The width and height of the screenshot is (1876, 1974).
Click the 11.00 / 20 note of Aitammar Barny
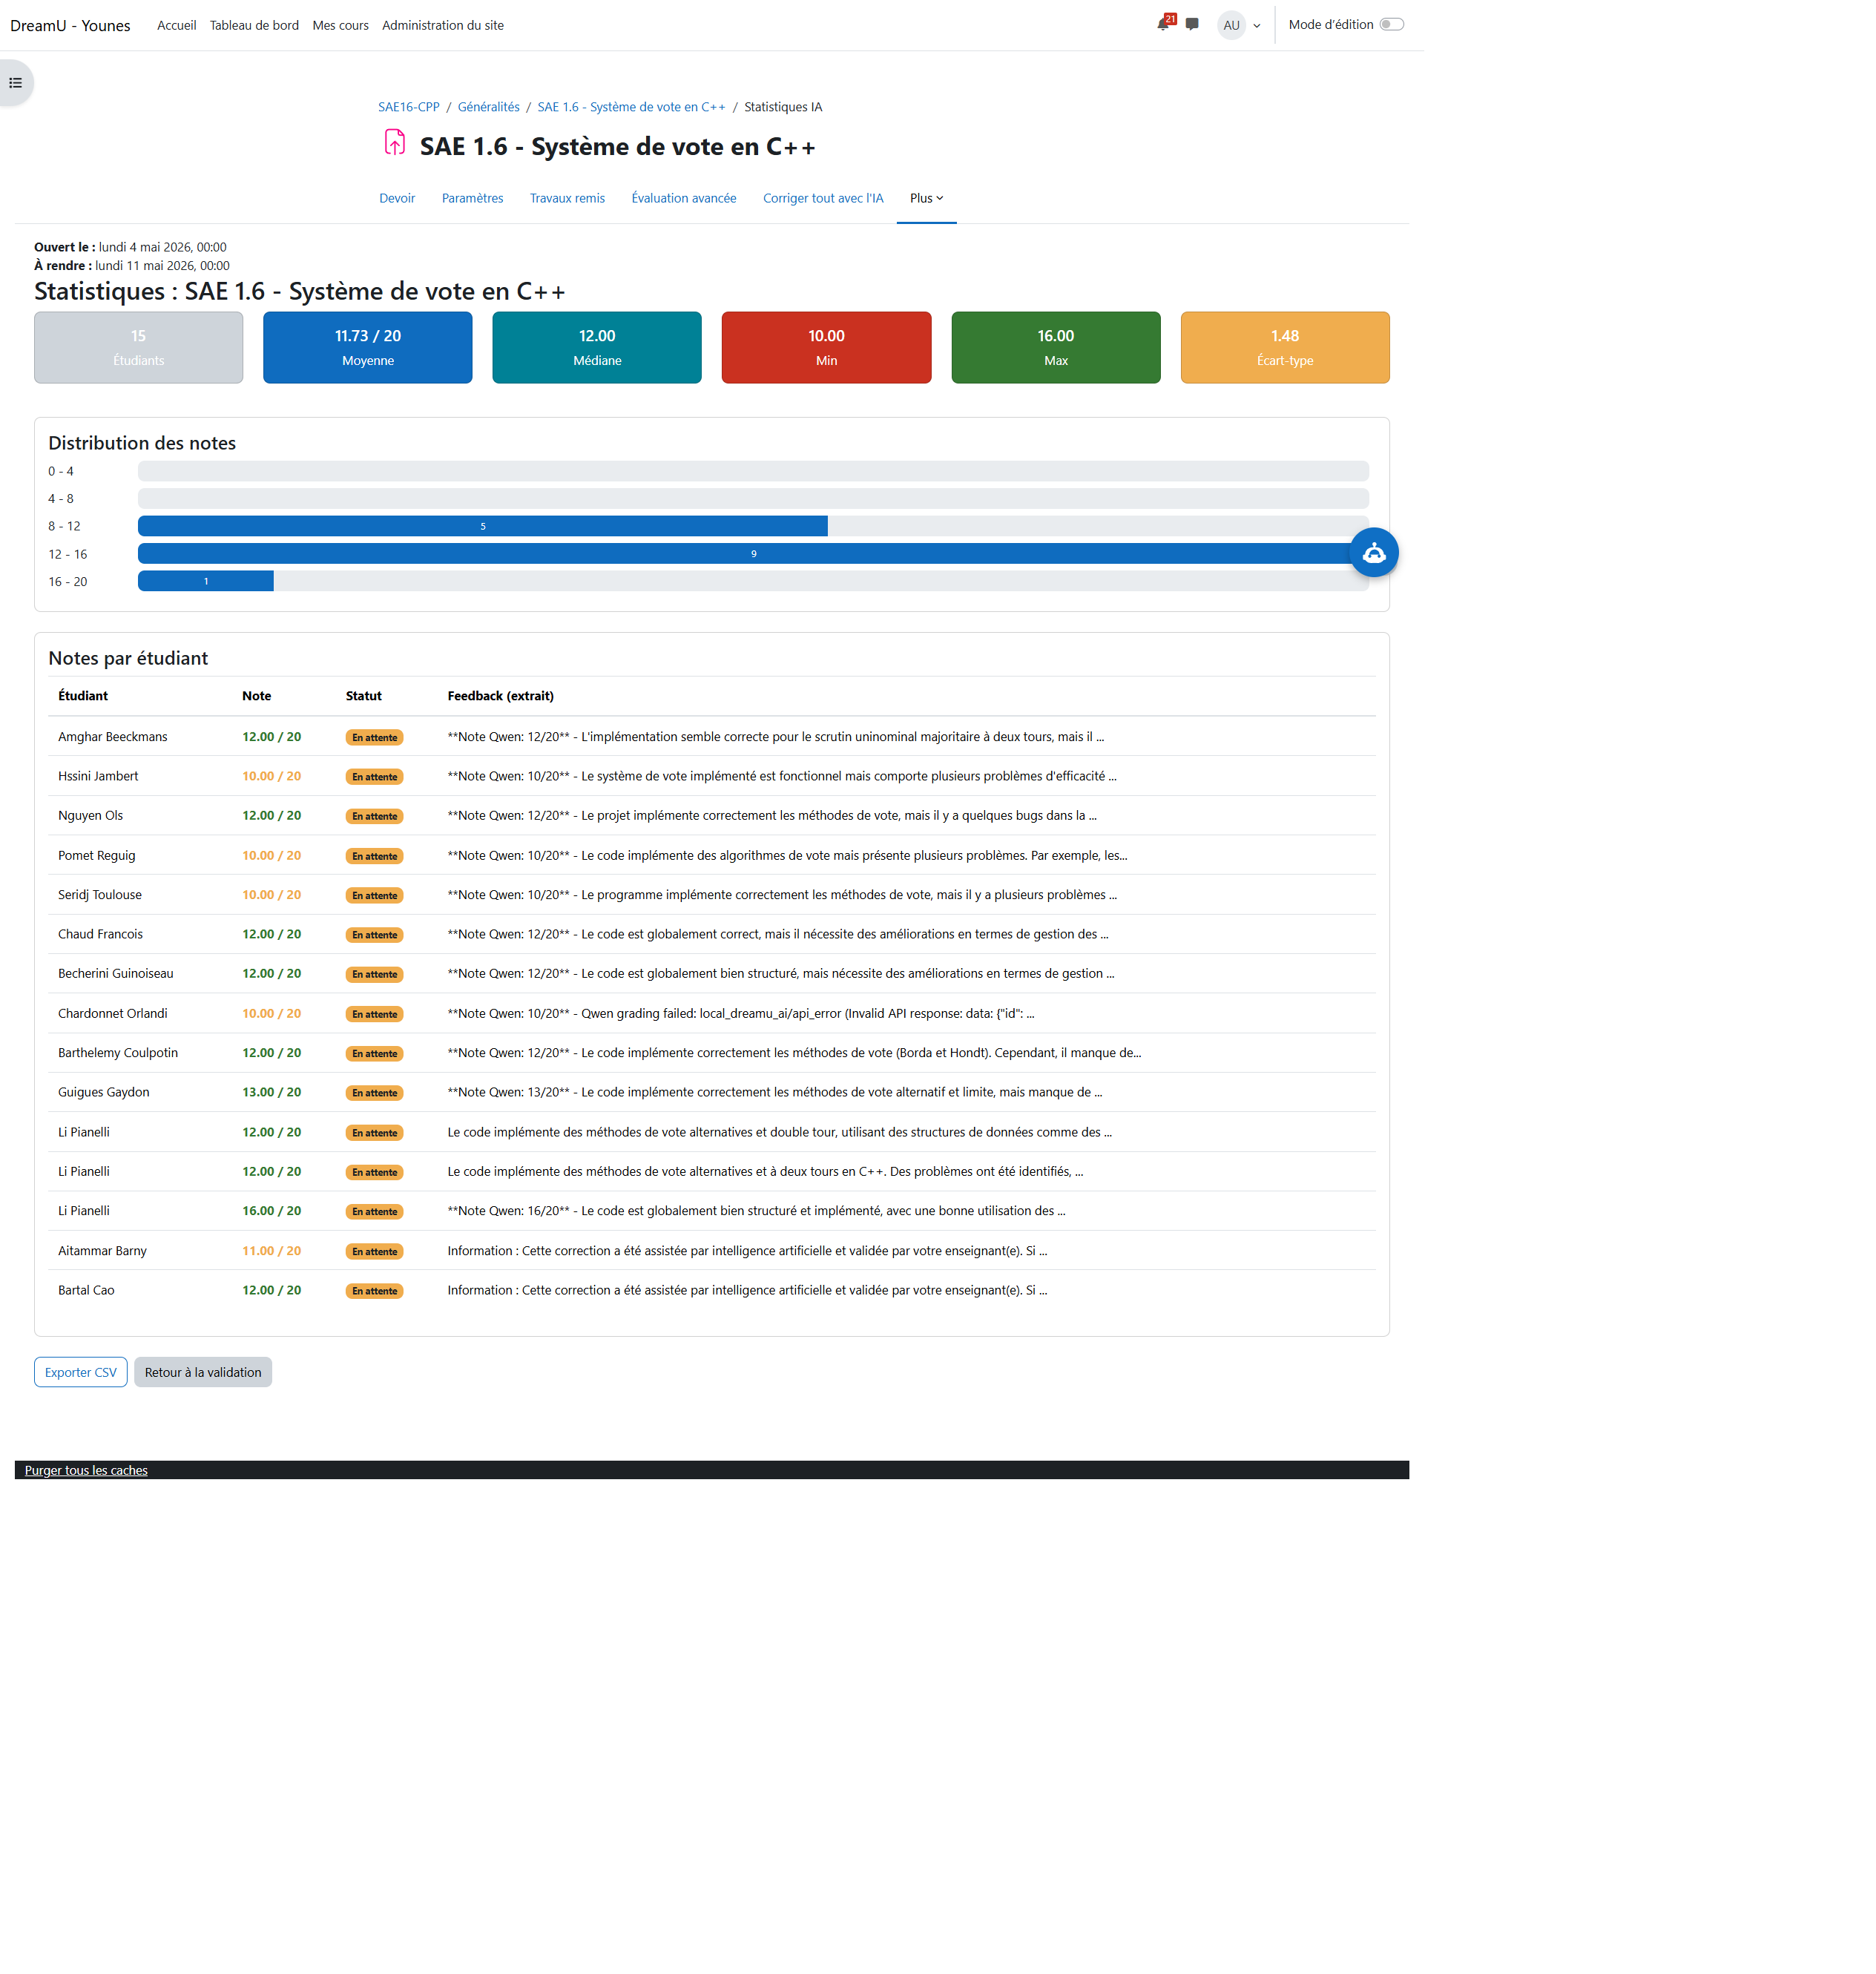271,1250
